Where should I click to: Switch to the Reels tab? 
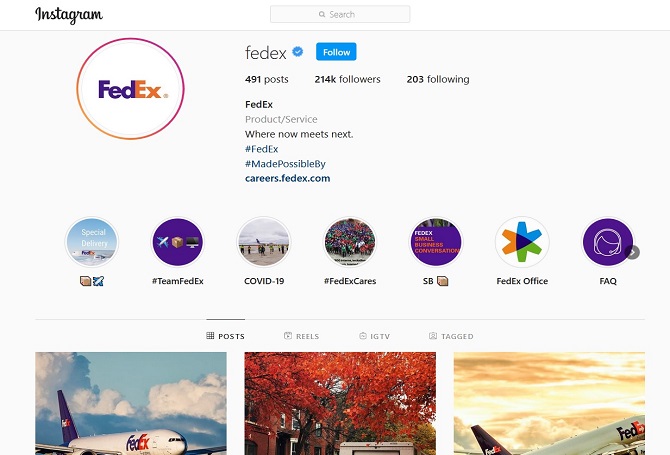pyautogui.click(x=302, y=336)
